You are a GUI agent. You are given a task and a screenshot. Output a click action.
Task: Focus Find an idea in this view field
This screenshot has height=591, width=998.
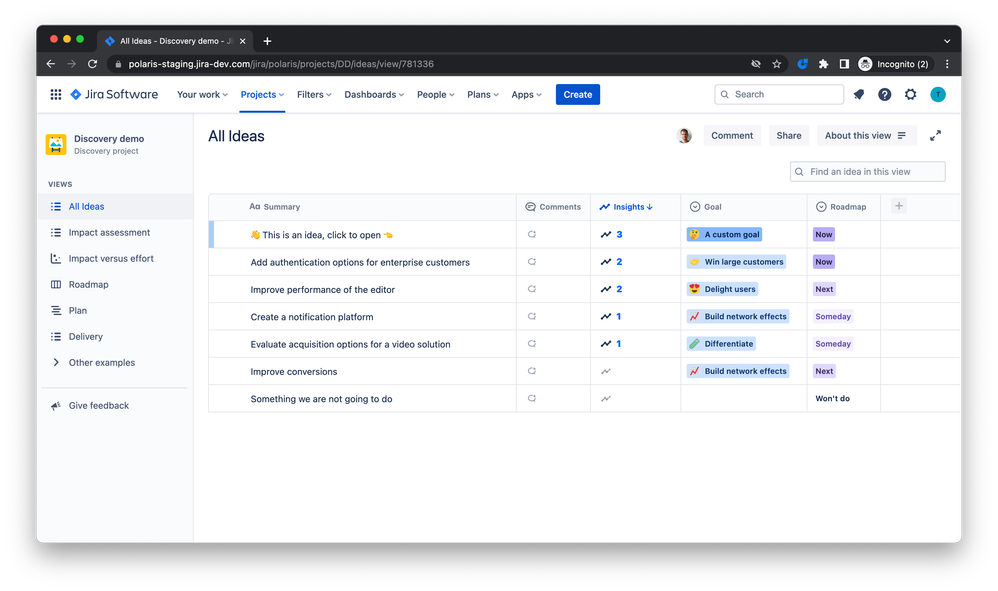click(868, 172)
